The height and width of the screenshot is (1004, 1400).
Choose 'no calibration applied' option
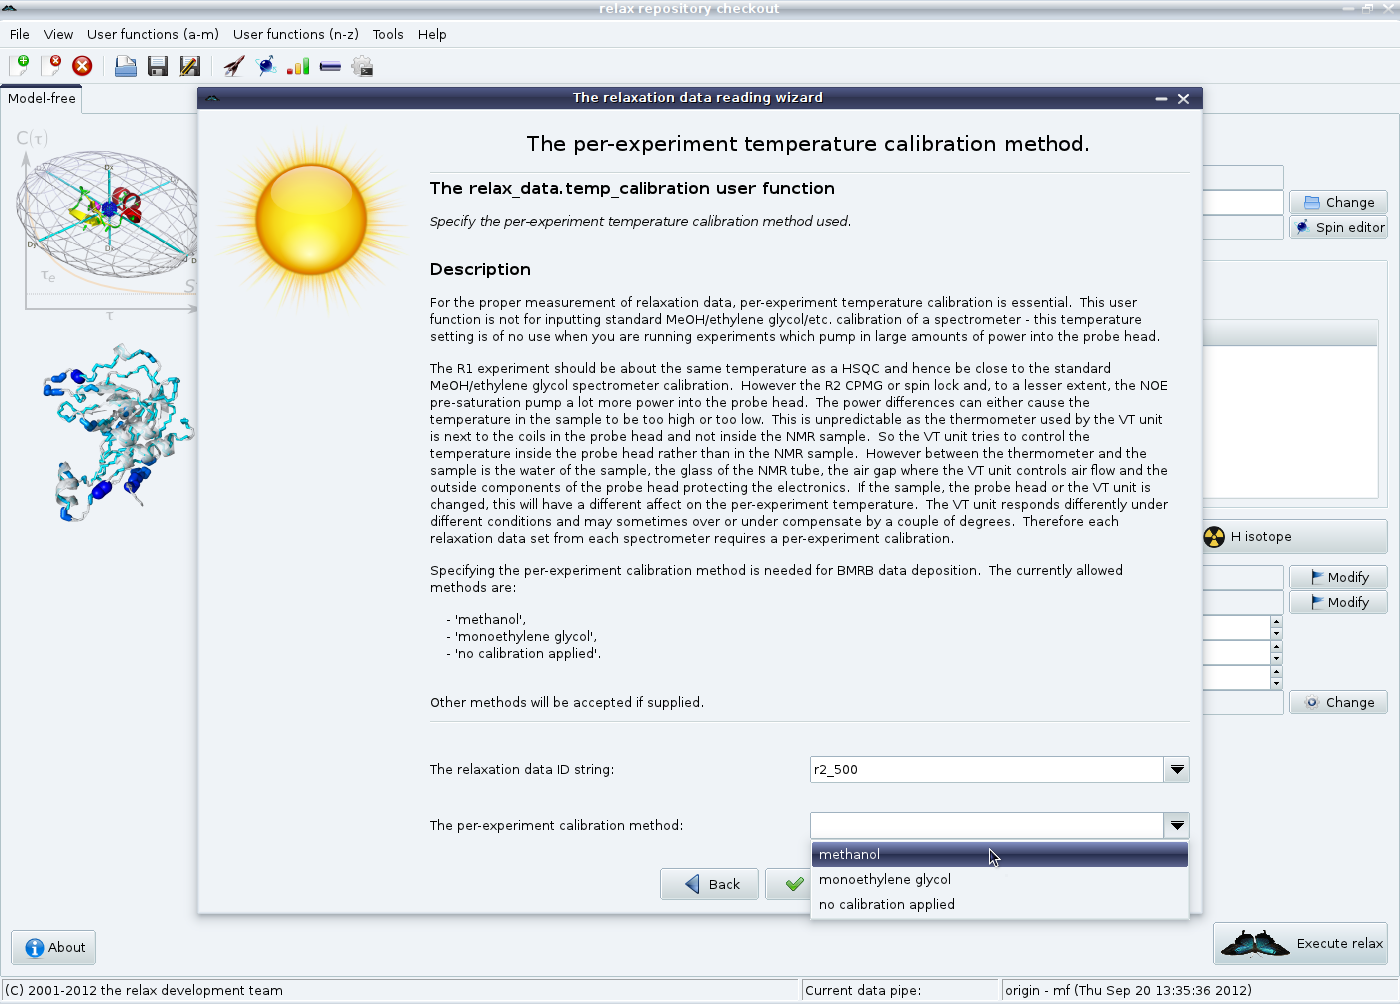[x=887, y=905]
